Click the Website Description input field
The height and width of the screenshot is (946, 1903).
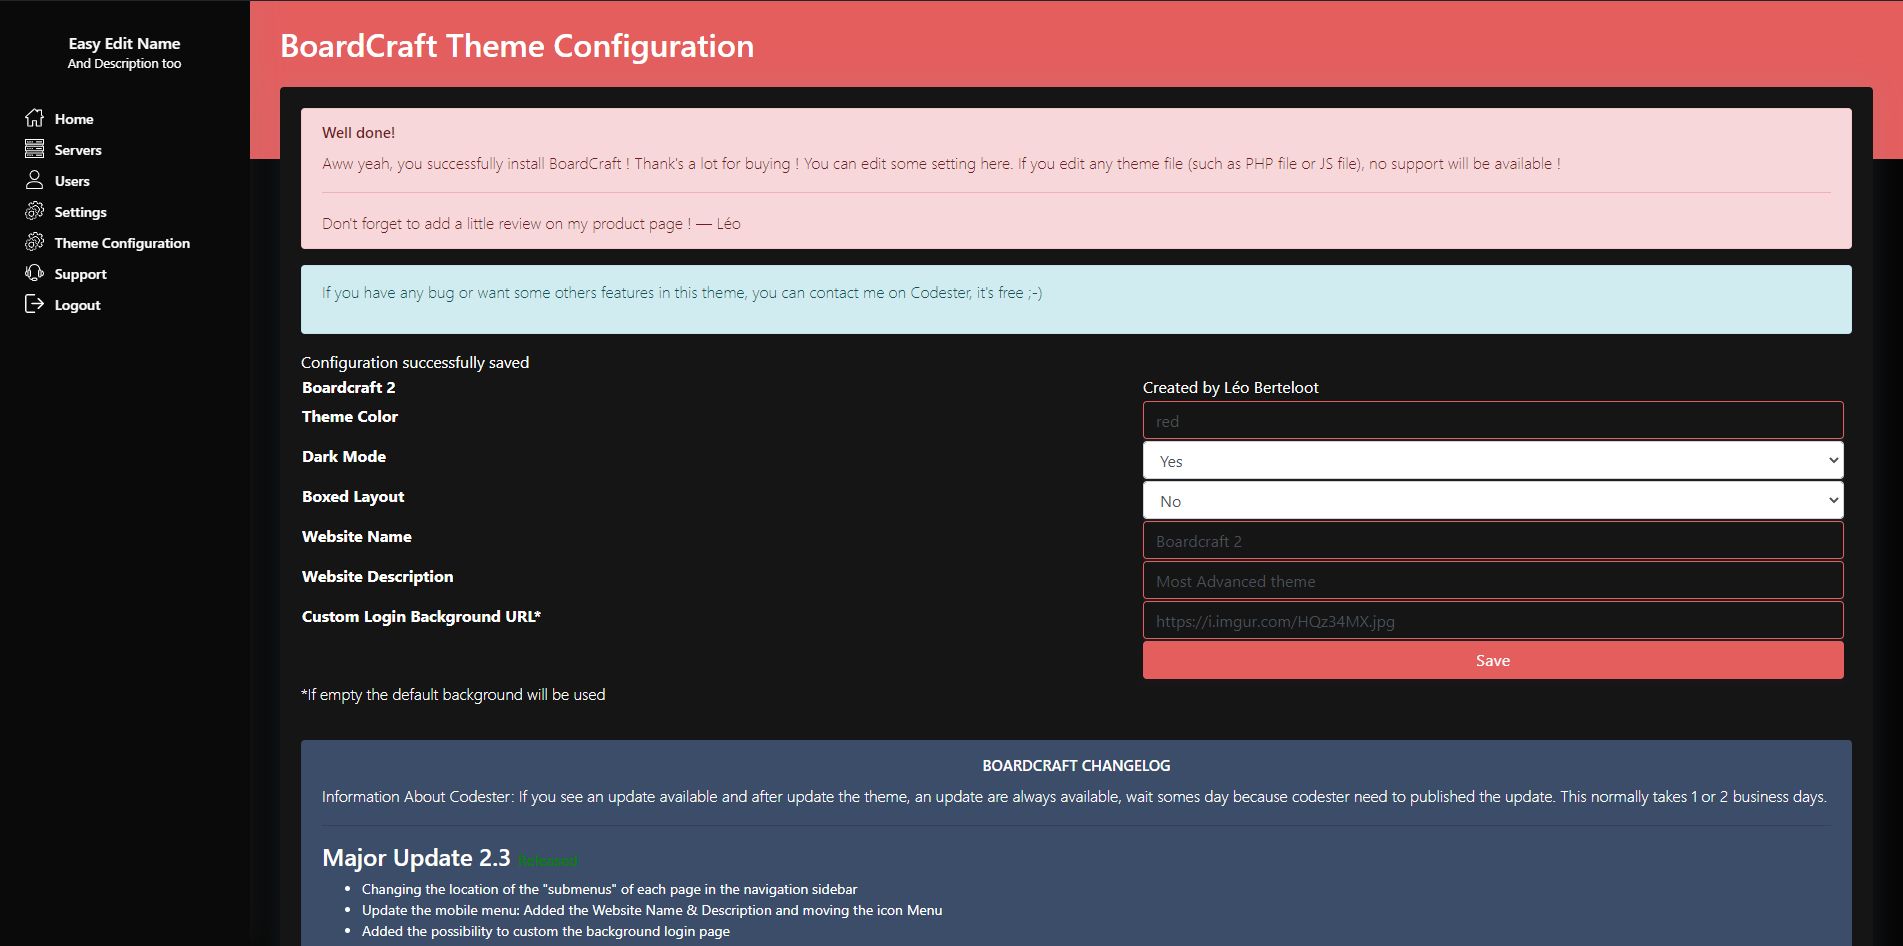coord(1493,580)
